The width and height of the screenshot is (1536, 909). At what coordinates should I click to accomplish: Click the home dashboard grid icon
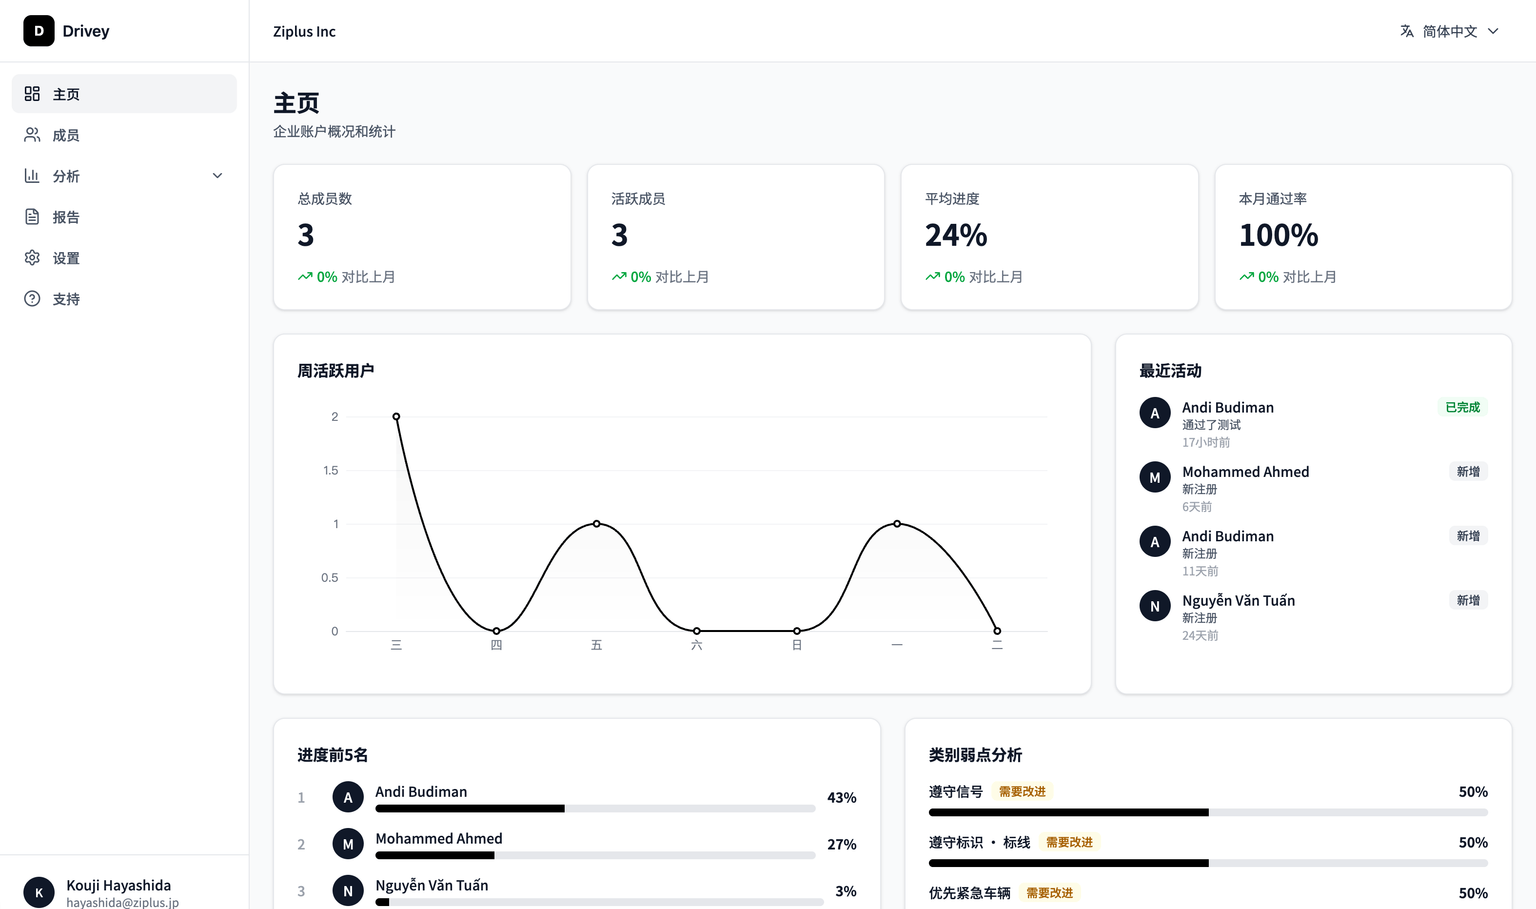32,94
